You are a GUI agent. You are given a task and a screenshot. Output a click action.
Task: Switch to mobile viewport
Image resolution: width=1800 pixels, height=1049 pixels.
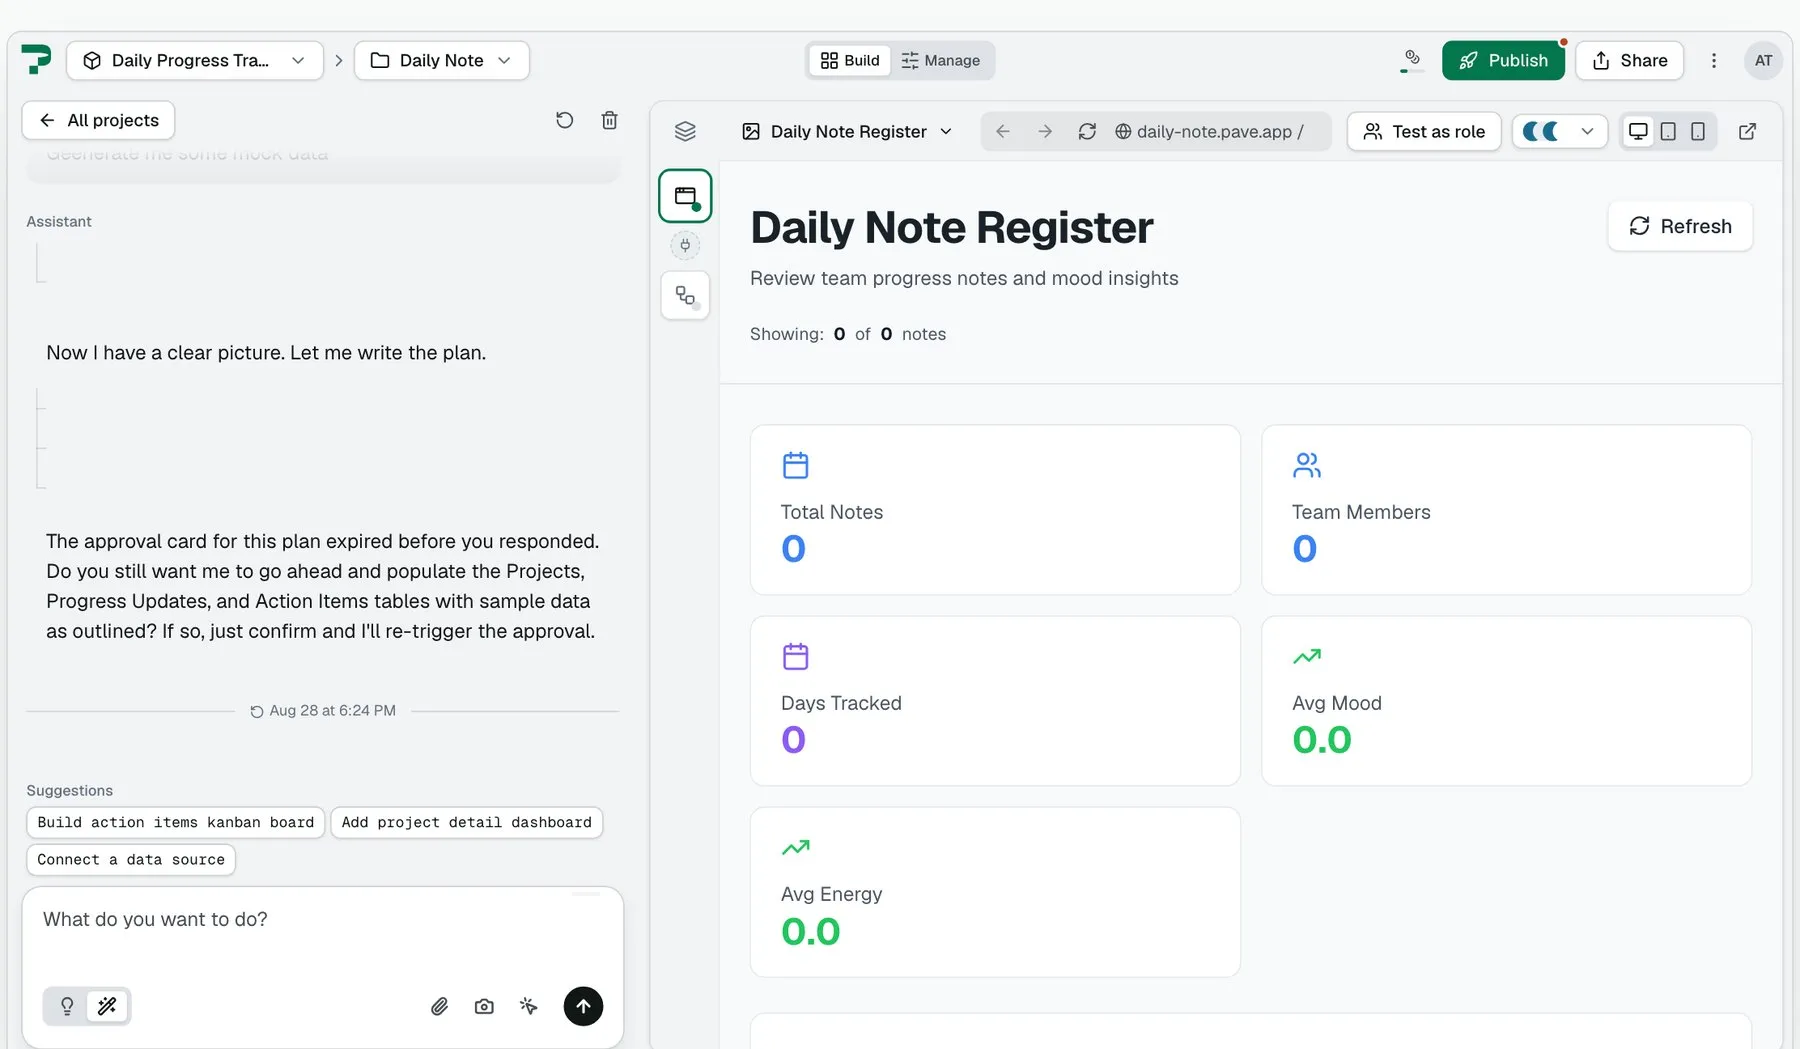pos(1698,131)
